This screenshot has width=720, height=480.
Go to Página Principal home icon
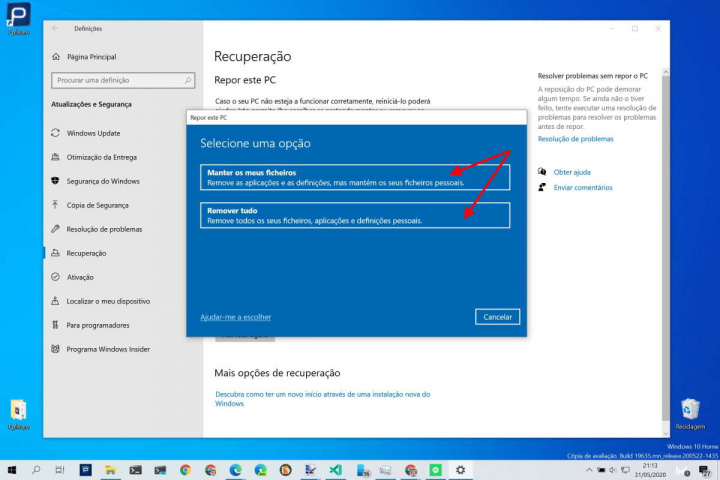[56, 57]
